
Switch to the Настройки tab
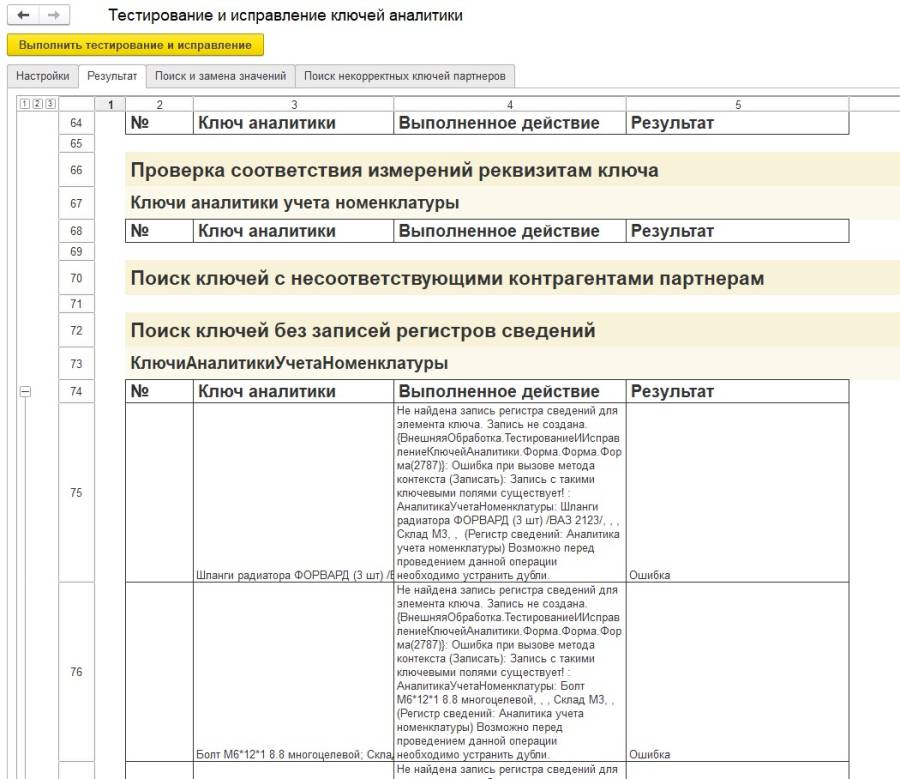pyautogui.click(x=42, y=76)
